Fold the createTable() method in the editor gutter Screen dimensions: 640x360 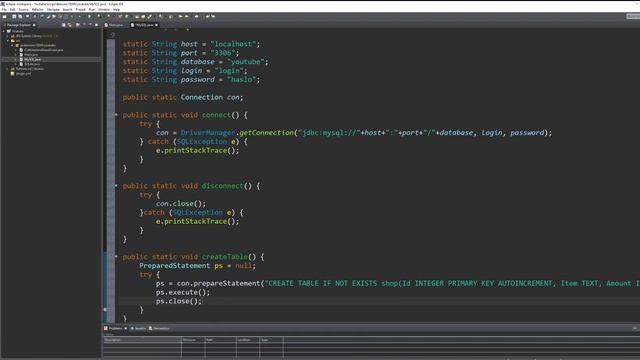point(116,256)
